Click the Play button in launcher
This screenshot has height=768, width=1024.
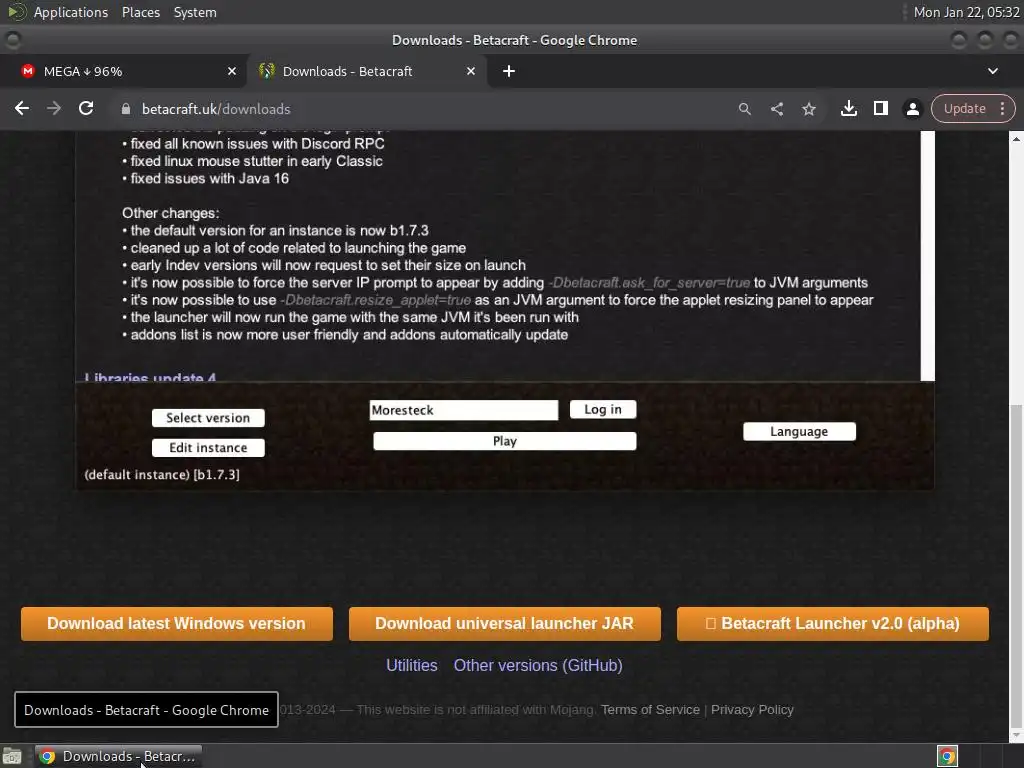pyautogui.click(x=505, y=441)
